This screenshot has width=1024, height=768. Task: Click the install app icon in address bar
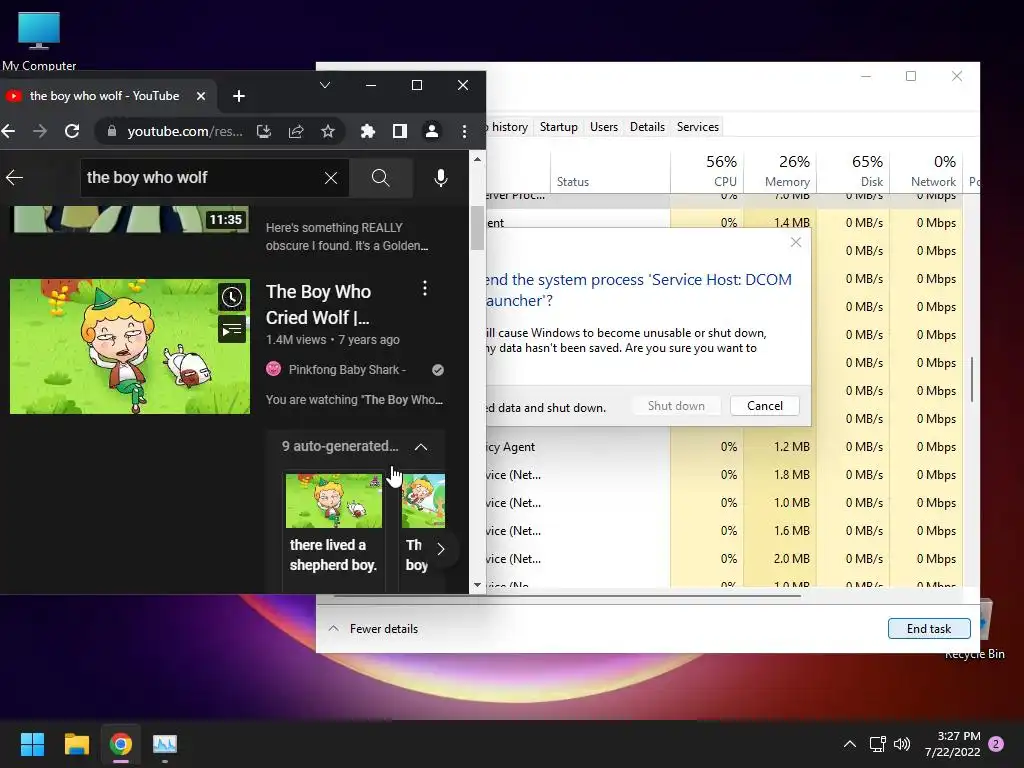[x=264, y=131]
